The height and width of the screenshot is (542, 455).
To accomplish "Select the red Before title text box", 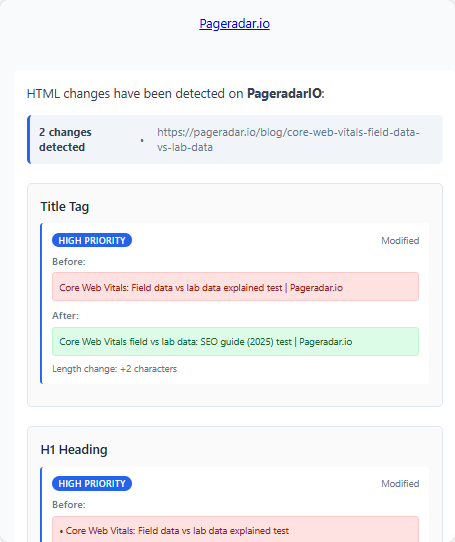I will tap(235, 287).
